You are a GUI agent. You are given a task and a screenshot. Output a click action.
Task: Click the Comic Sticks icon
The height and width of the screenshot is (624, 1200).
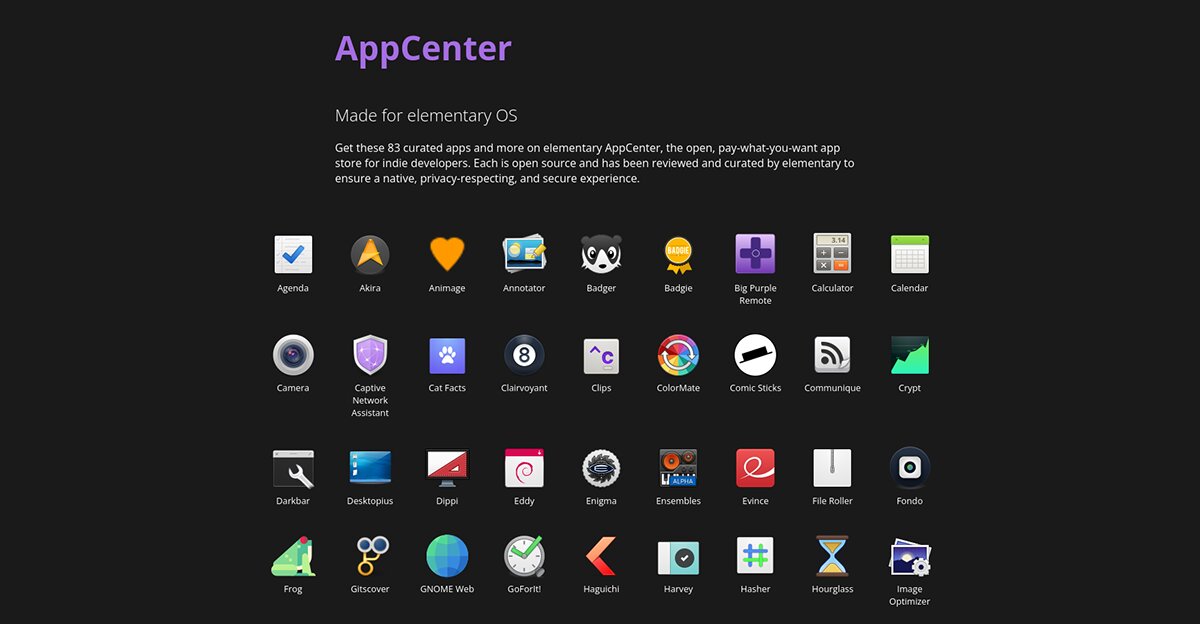755,355
